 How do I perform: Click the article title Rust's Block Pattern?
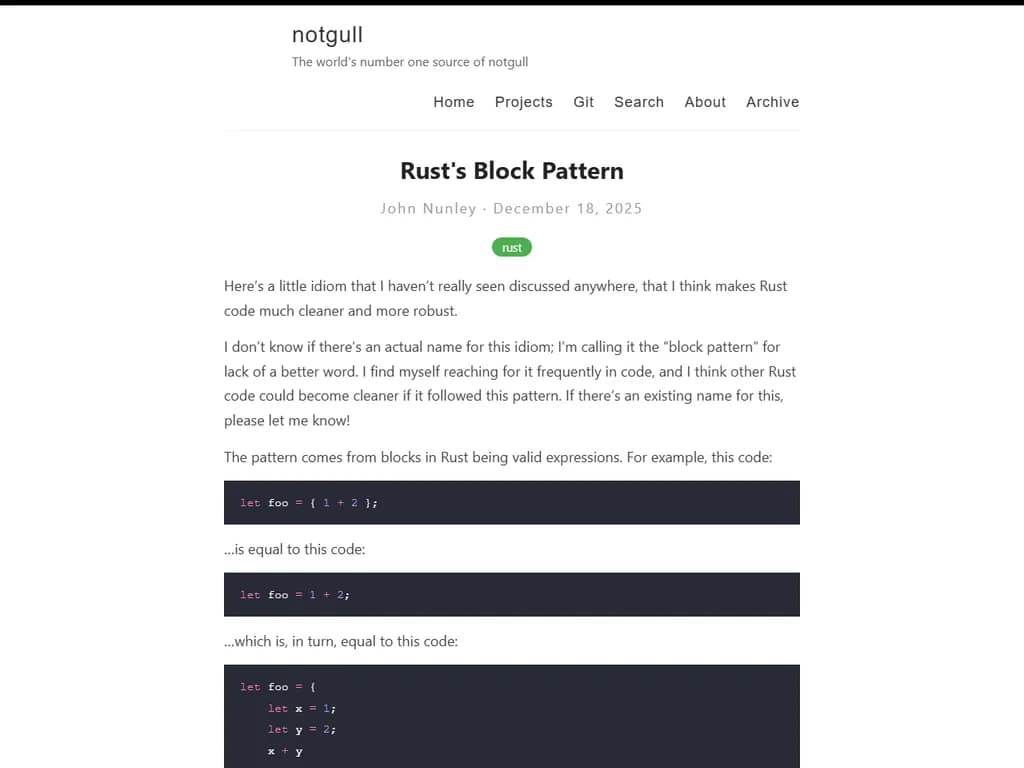[x=511, y=170]
